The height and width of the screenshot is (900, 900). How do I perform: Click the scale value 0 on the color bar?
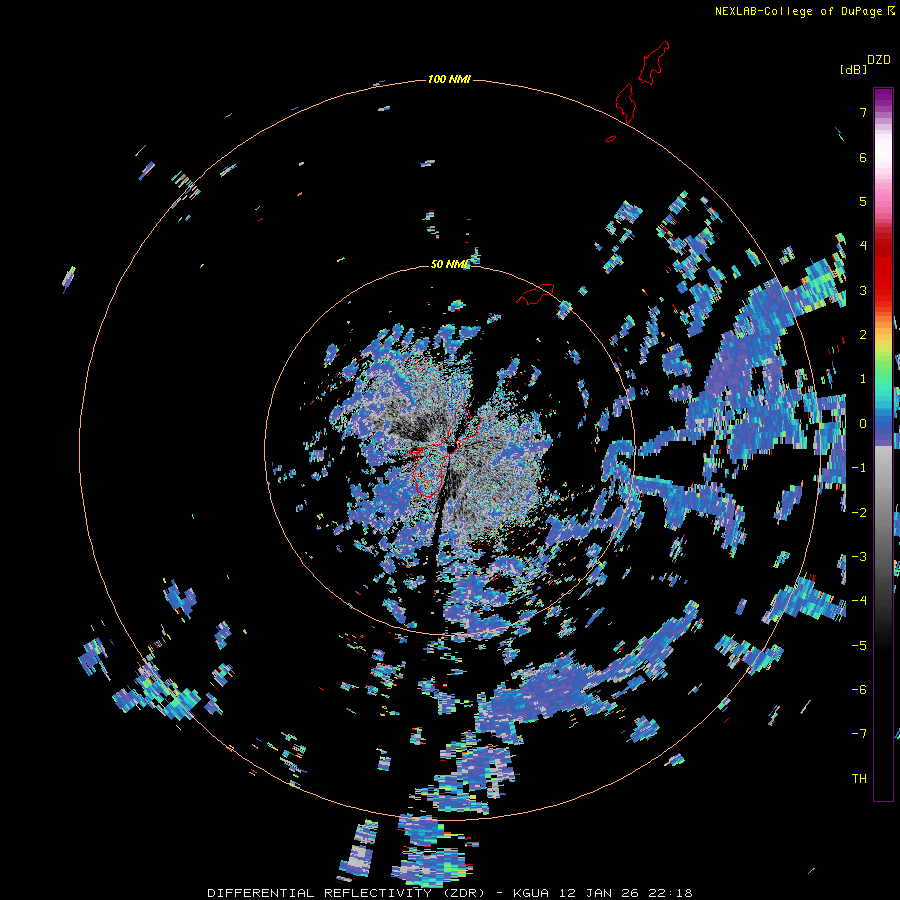(x=863, y=424)
